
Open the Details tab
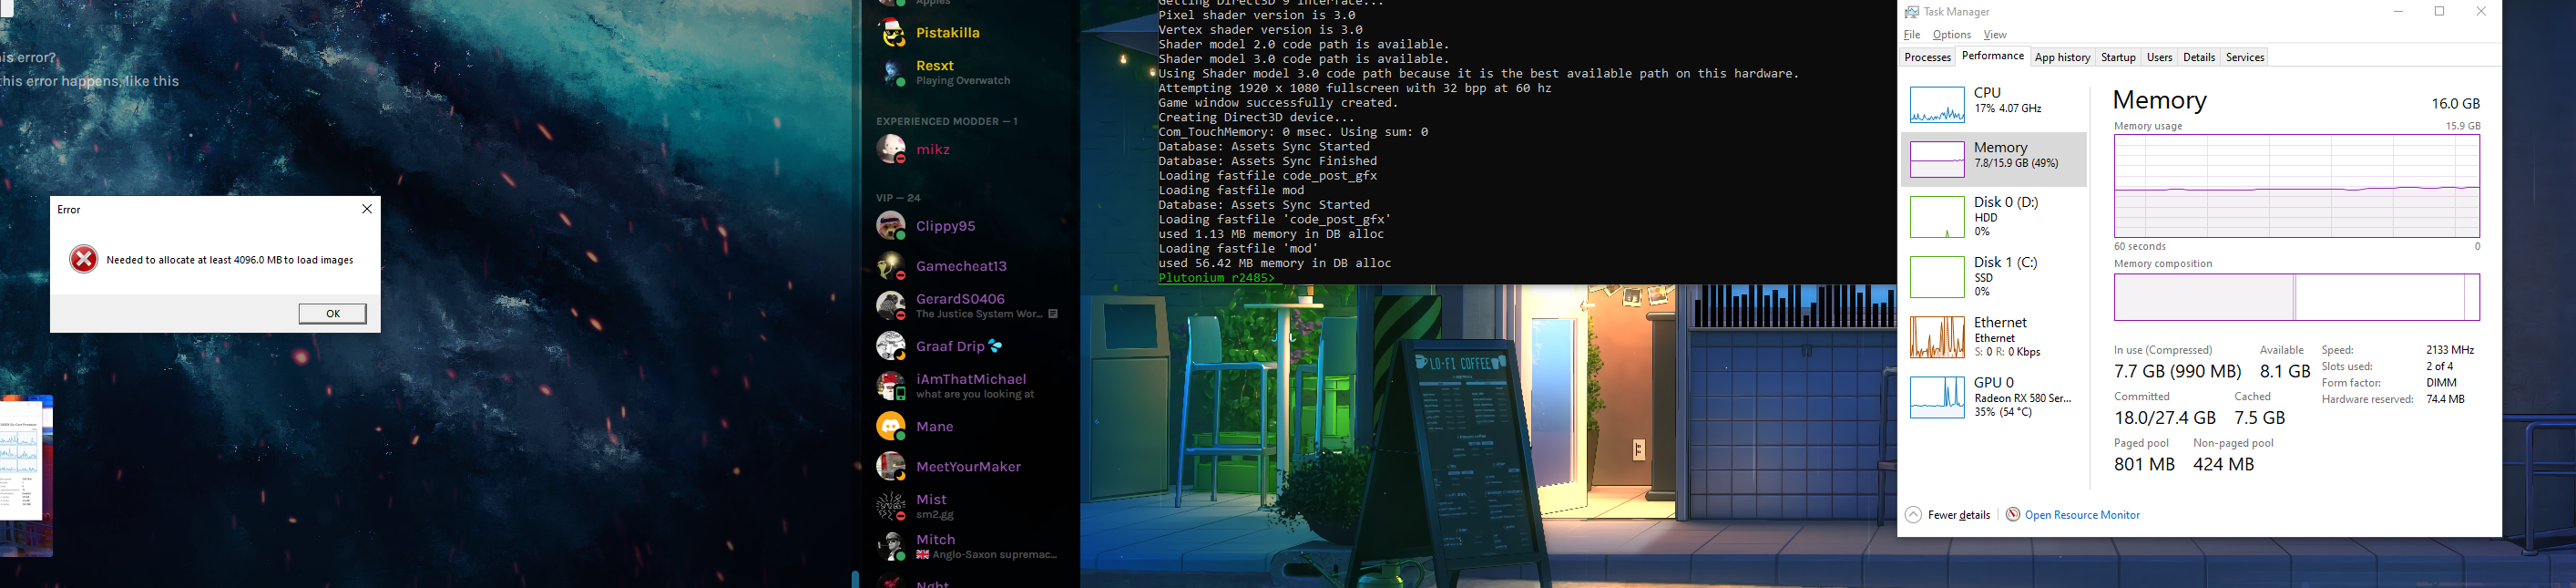click(x=2199, y=58)
